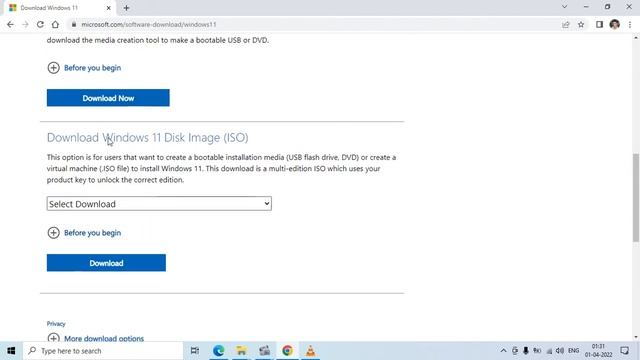Open the notification center icon

pos(624,351)
